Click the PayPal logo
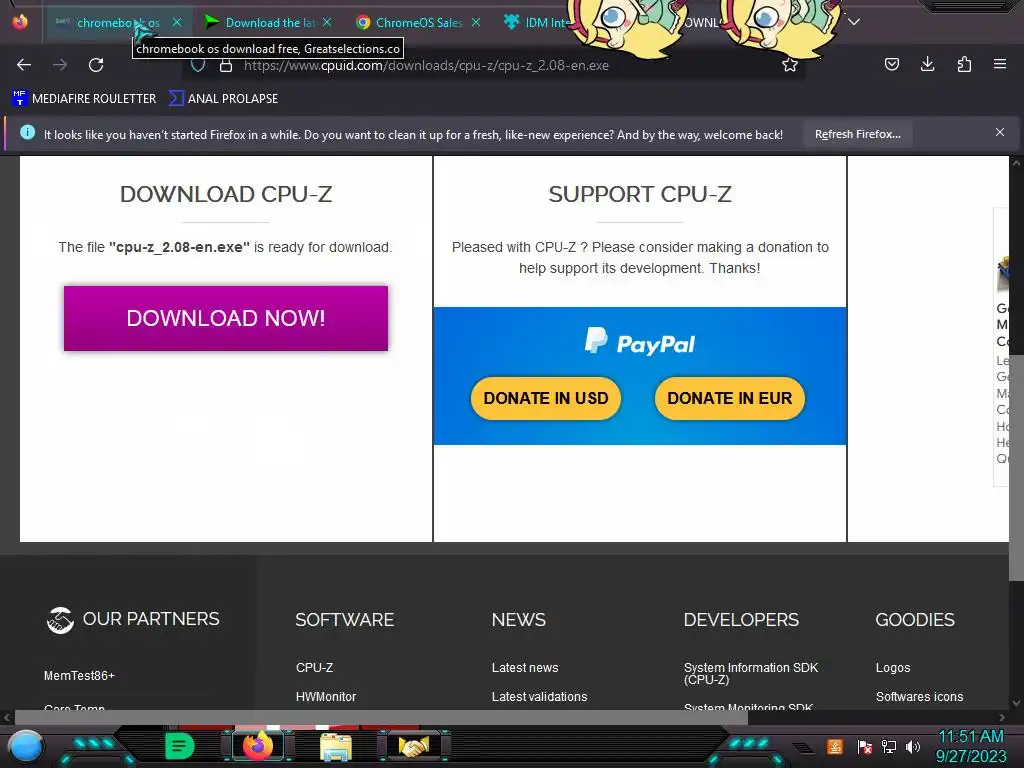The width and height of the screenshot is (1024, 768). pos(639,342)
